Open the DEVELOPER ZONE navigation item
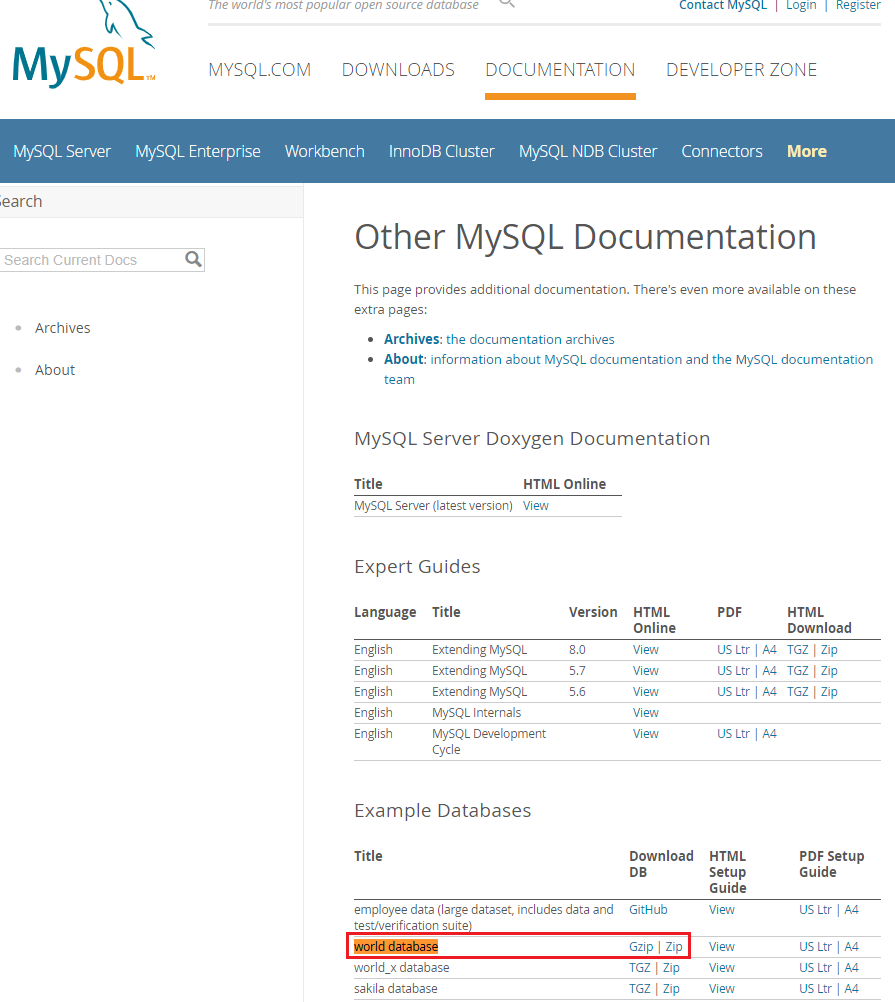 tap(741, 70)
